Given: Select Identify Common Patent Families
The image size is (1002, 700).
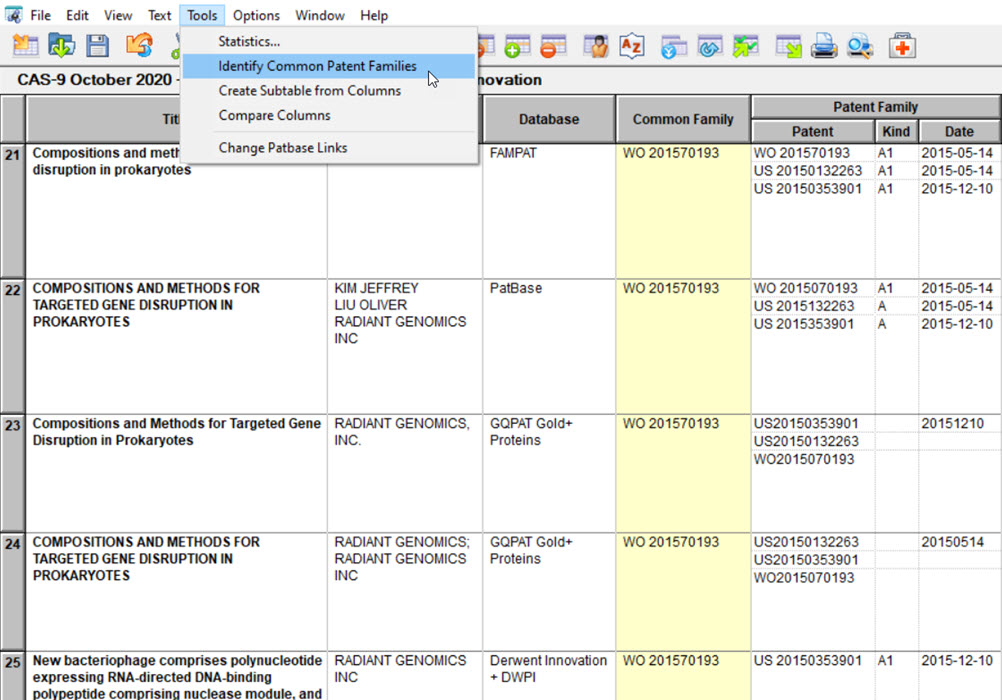Looking at the screenshot, I should 317,66.
